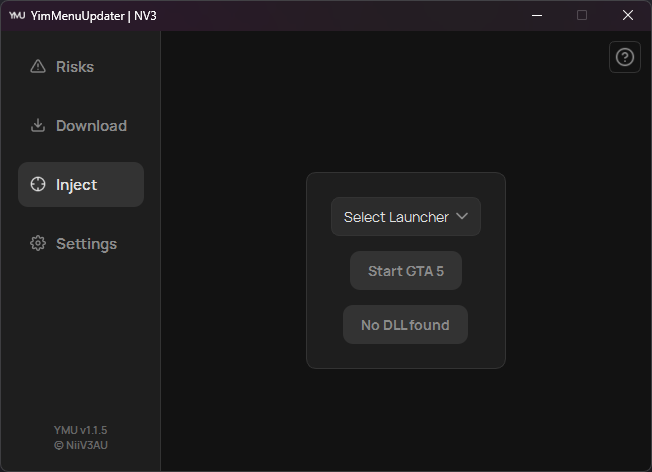Click the download arrow icon in sidebar
652x472 pixels.
pyautogui.click(x=38, y=126)
